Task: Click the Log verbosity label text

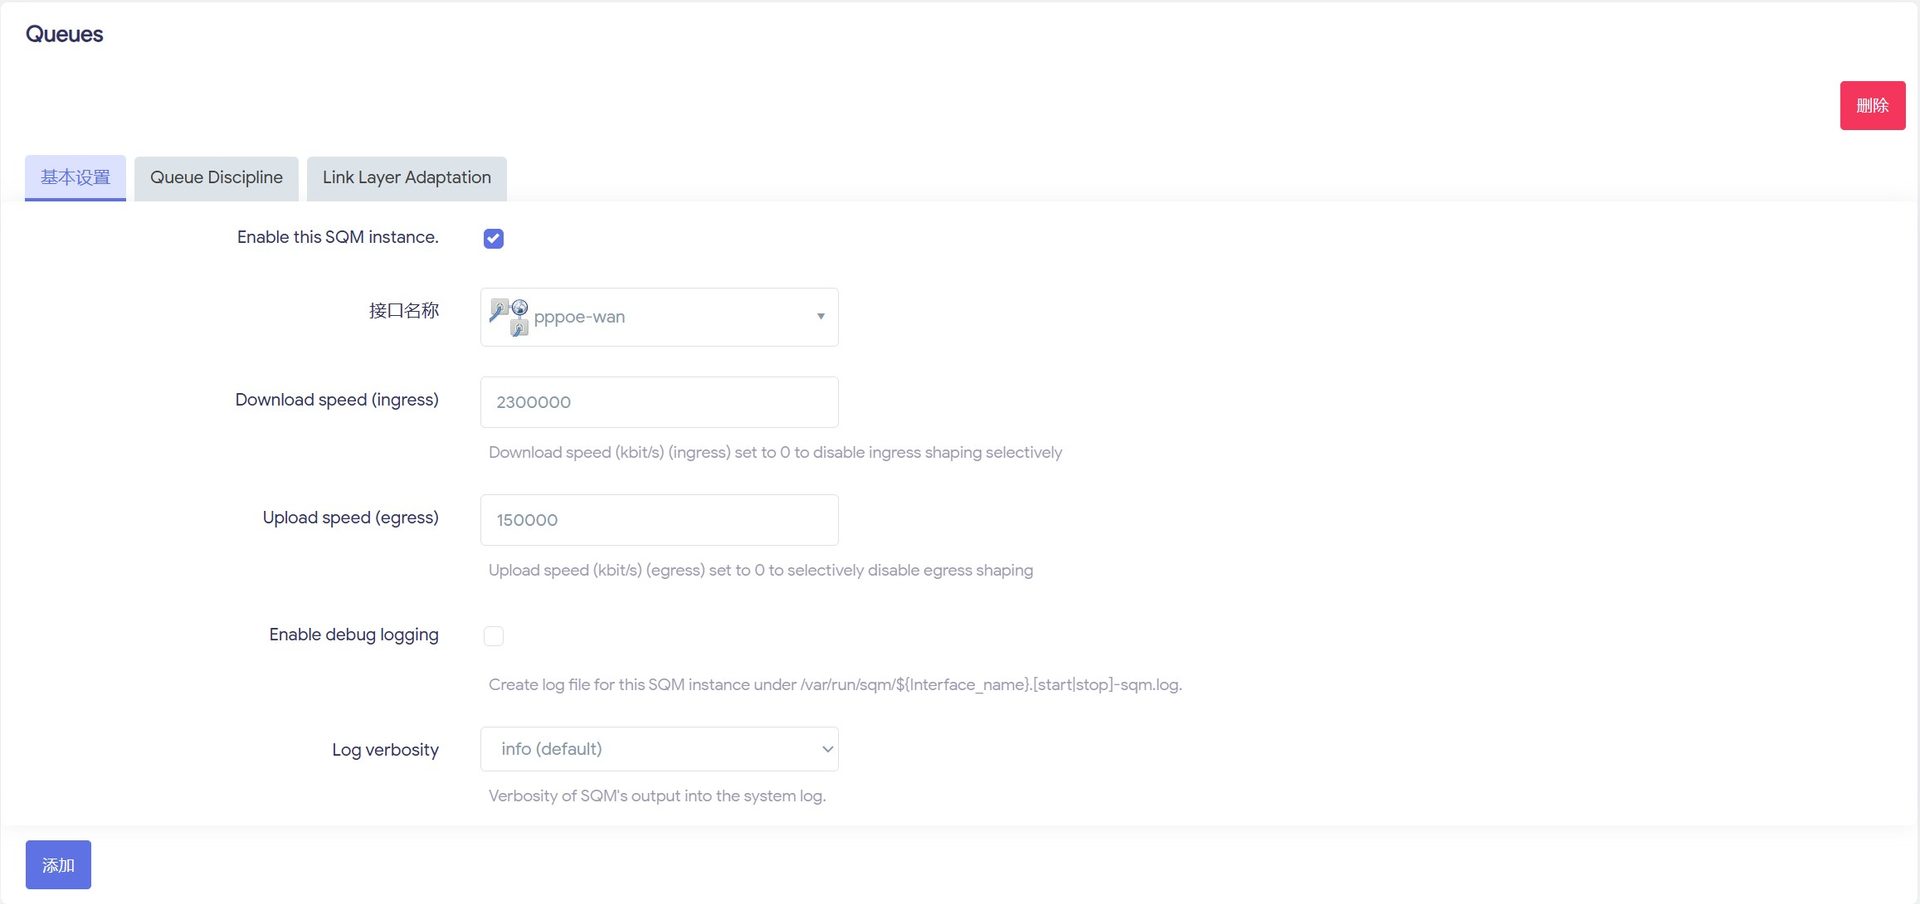Action: [385, 750]
